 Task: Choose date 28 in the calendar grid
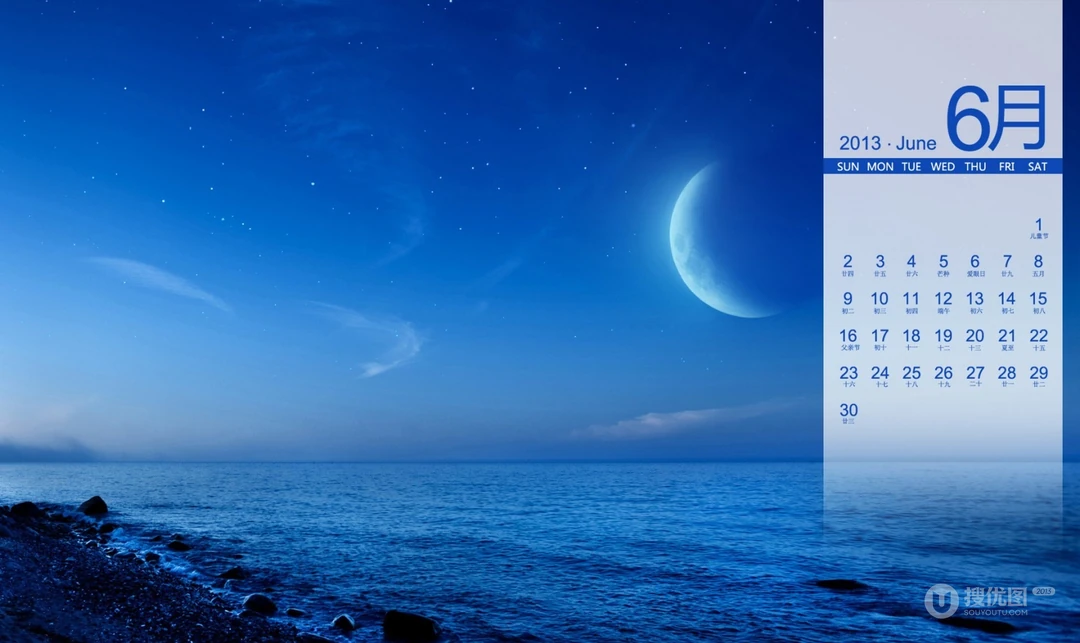(x=1007, y=373)
